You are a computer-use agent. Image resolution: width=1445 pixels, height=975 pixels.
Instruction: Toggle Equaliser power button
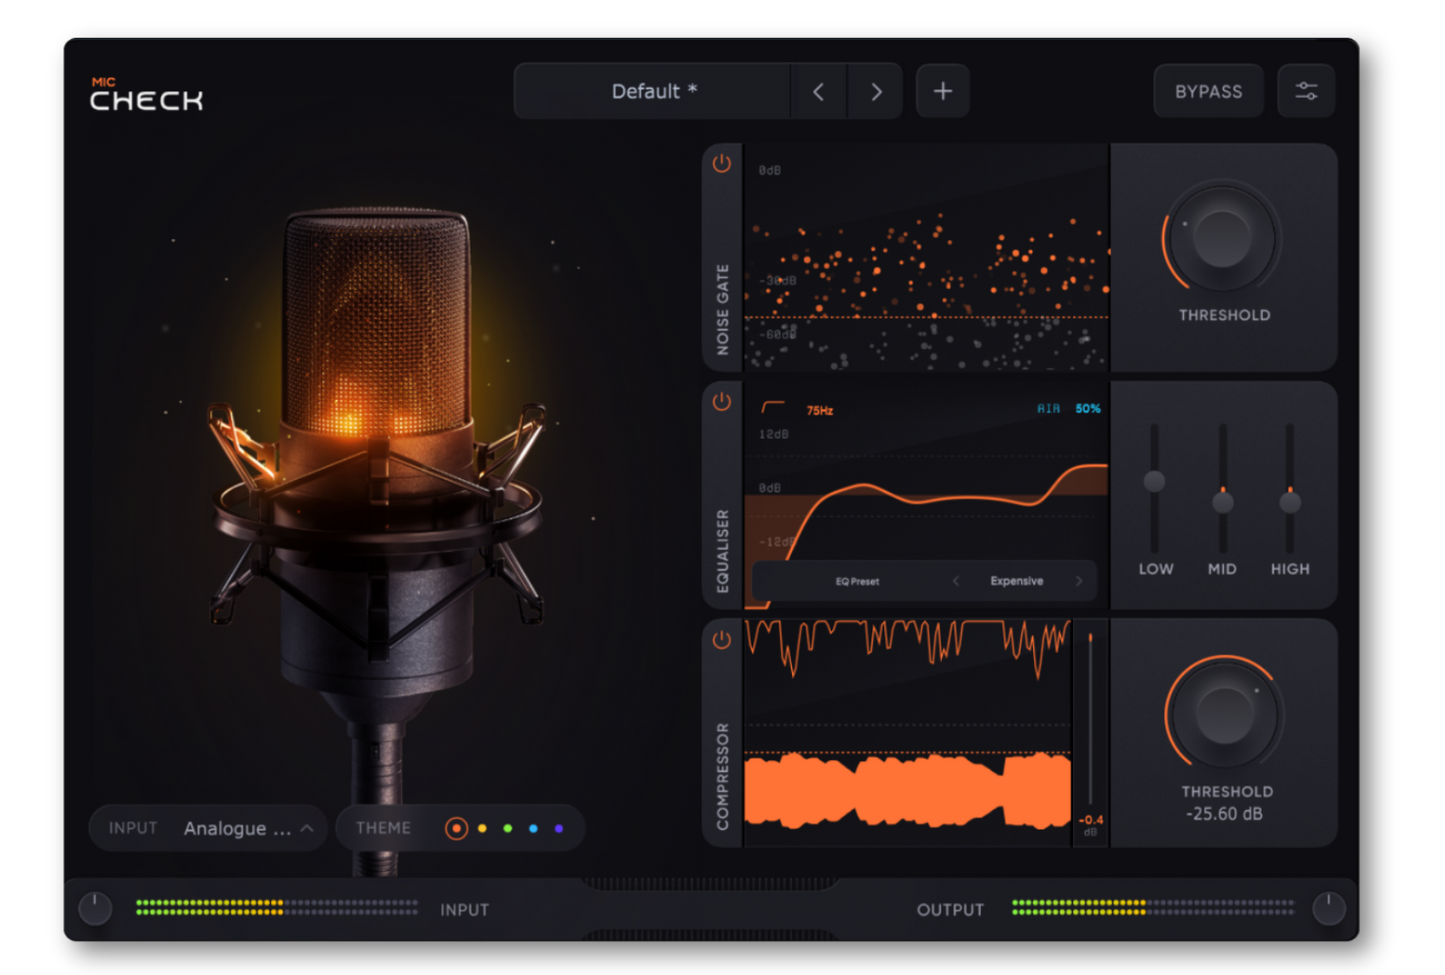pos(721,402)
